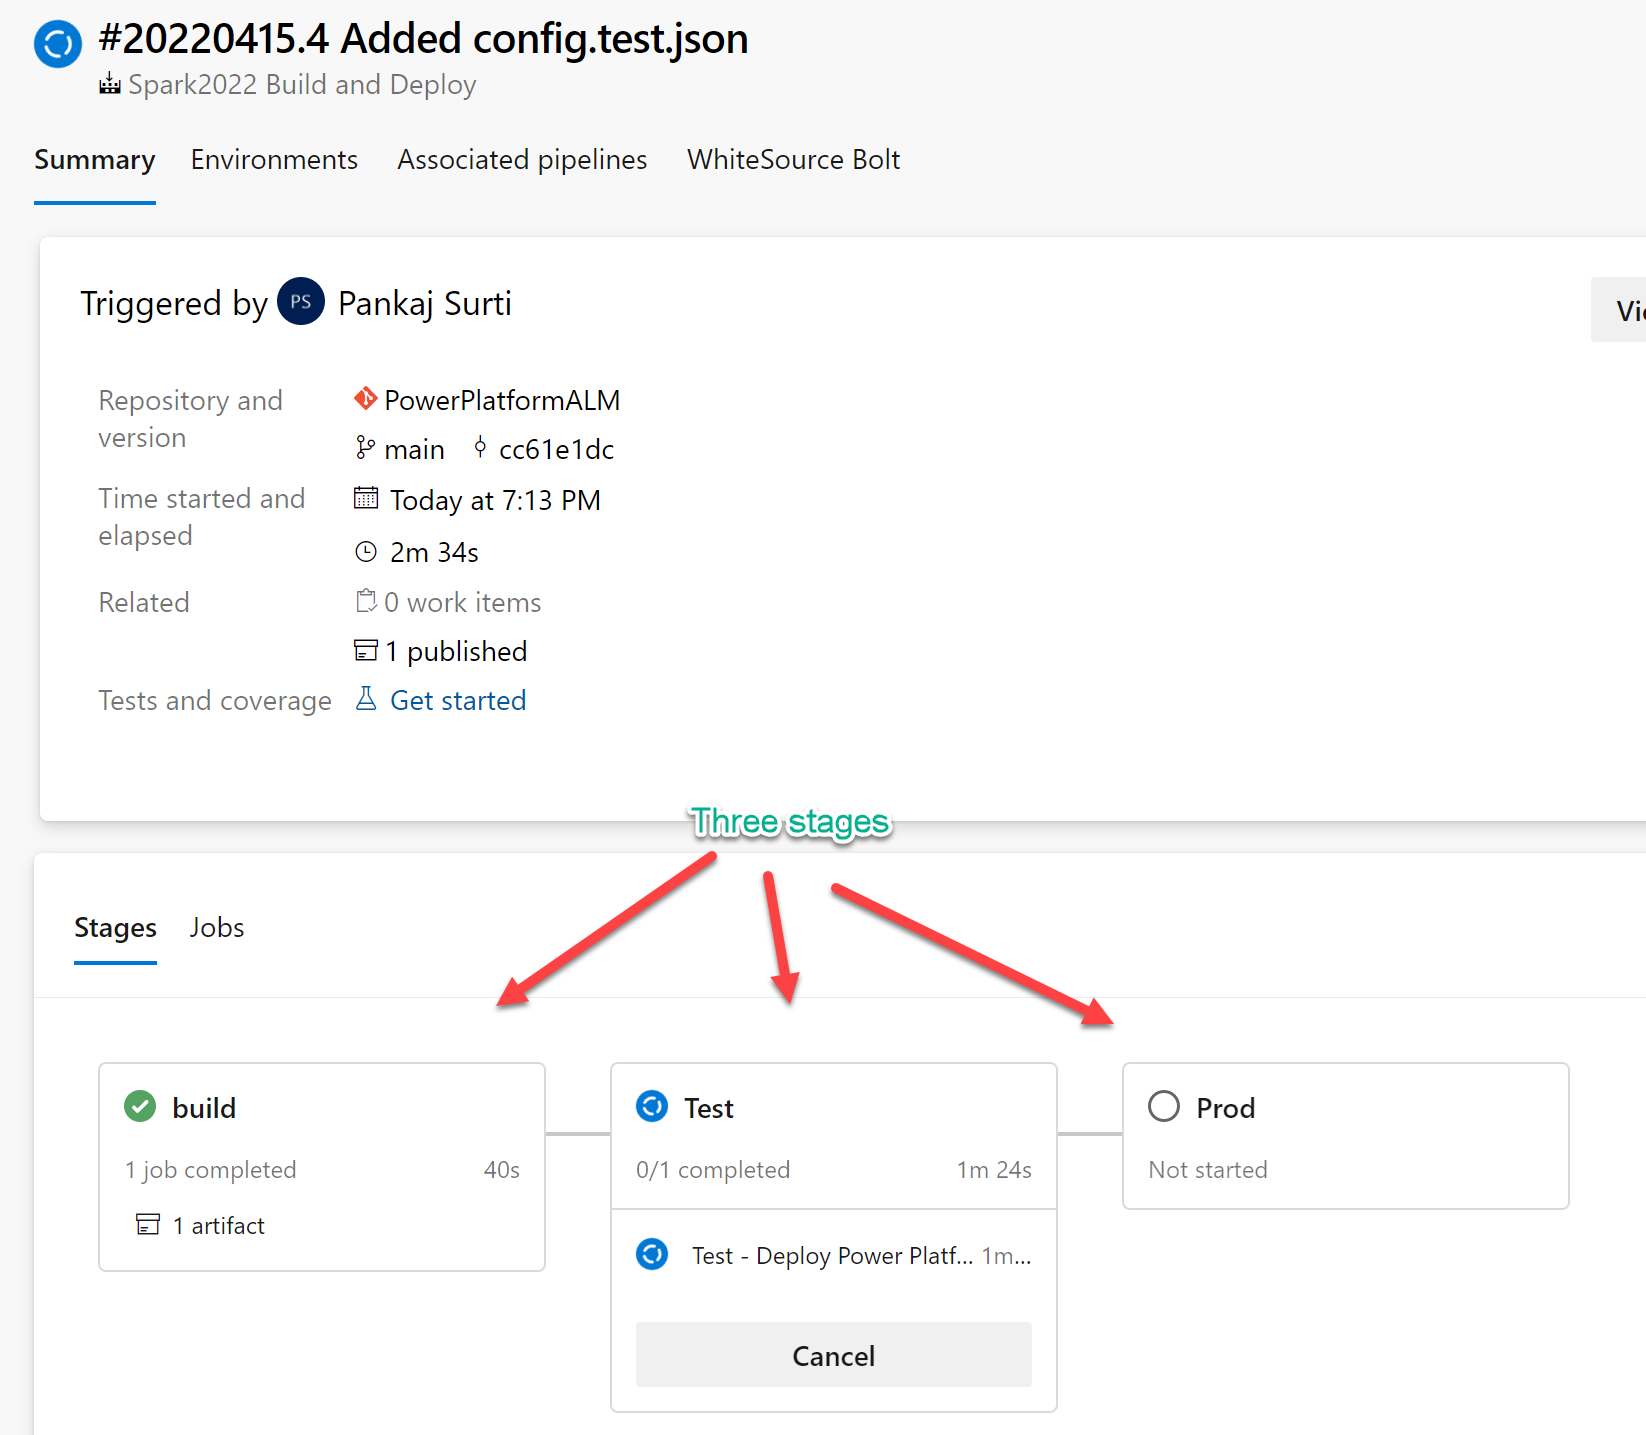Click the PS user avatar
The image size is (1646, 1435).
(300, 302)
